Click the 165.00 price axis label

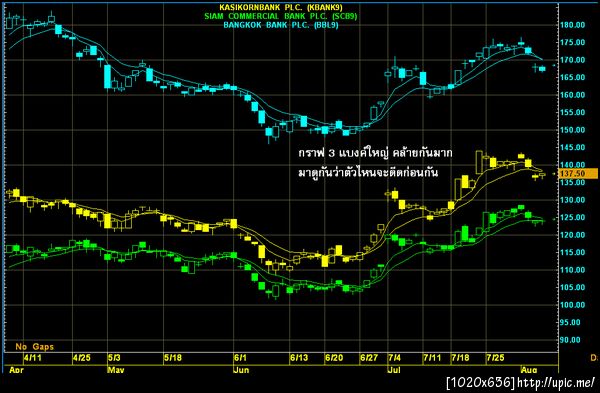572,77
